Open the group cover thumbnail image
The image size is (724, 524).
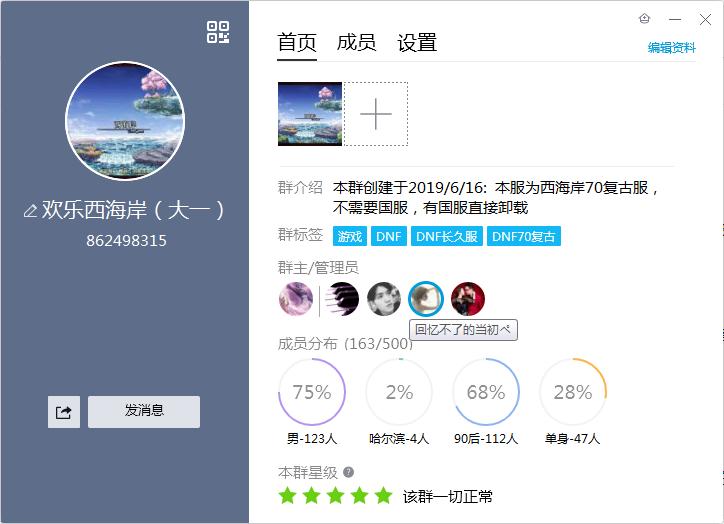(x=310, y=114)
